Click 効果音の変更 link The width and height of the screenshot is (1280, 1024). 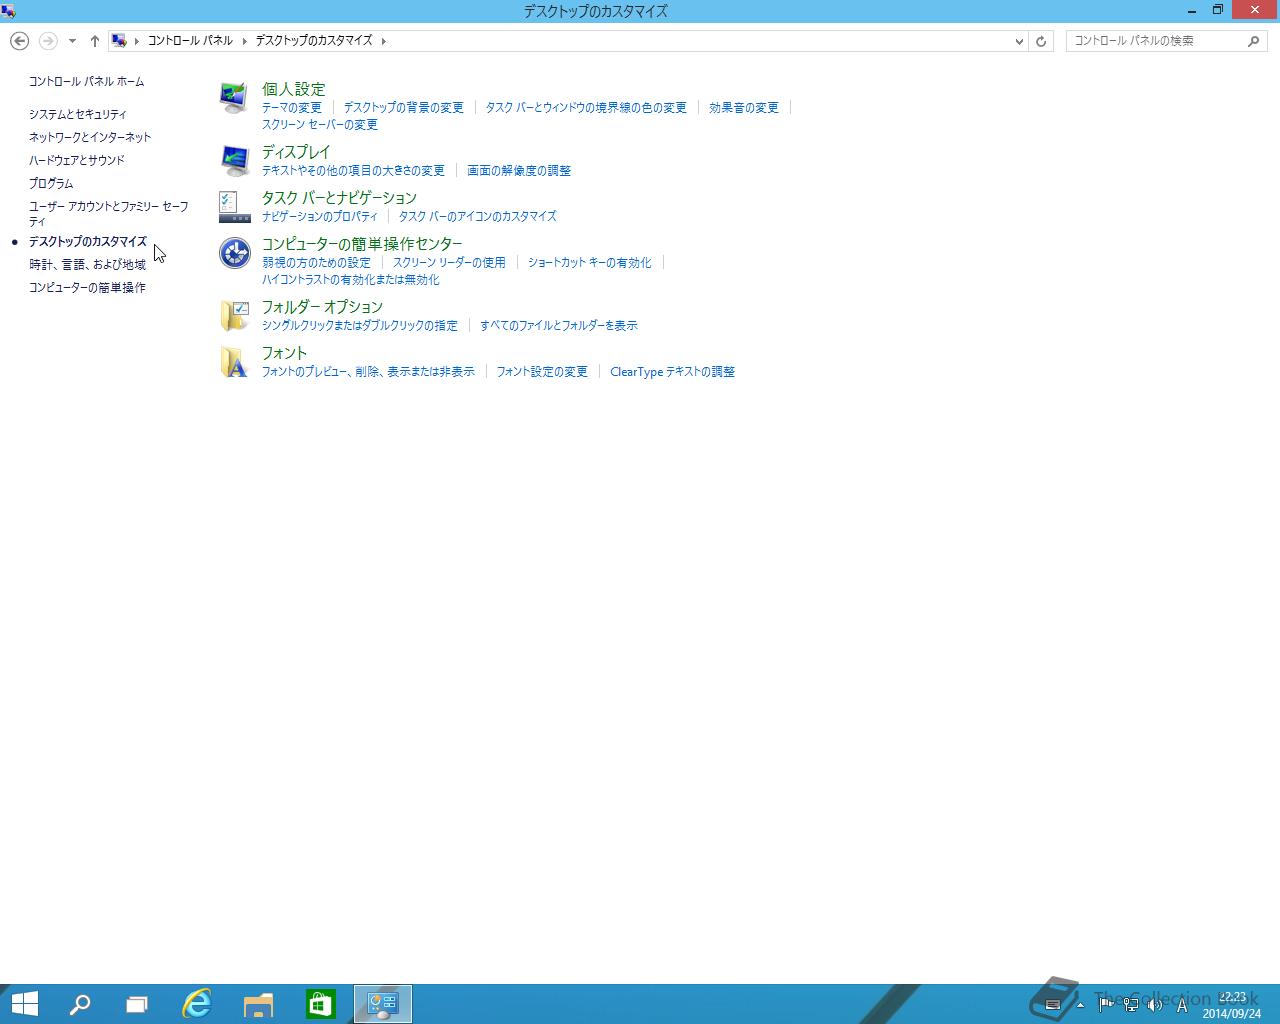point(744,108)
